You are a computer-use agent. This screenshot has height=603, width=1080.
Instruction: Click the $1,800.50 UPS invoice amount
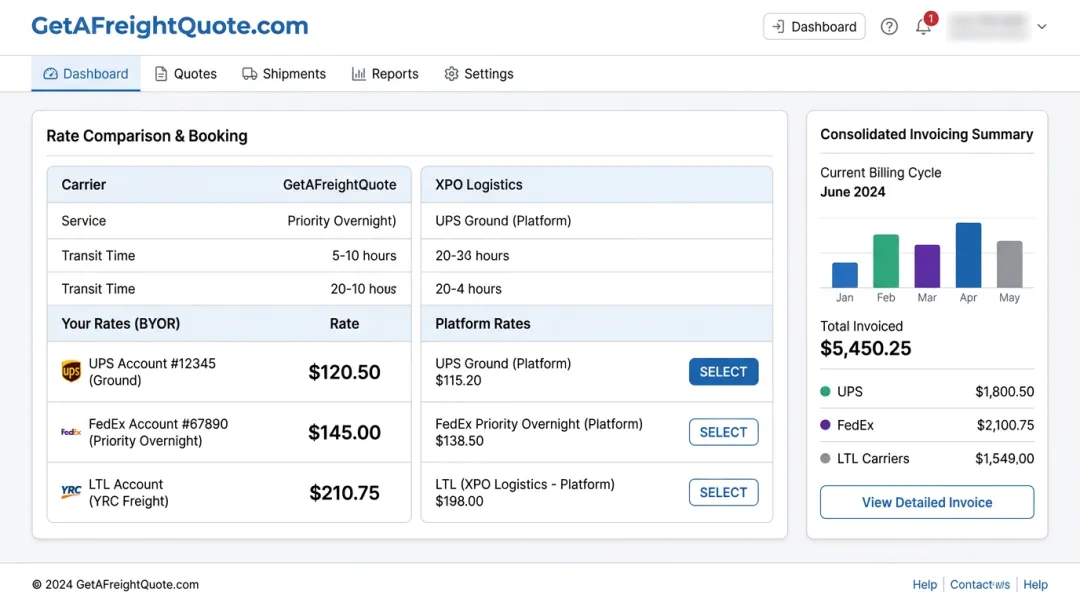(x=1004, y=391)
